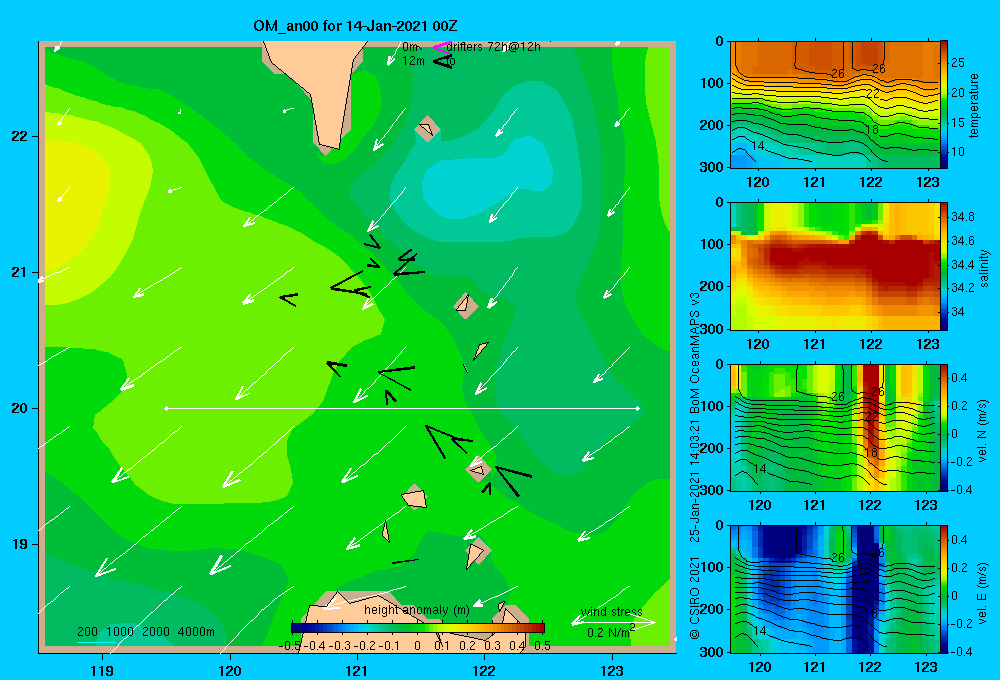Click the wind stress reference arrow
The height and width of the screenshot is (680, 1000).
tap(613, 621)
